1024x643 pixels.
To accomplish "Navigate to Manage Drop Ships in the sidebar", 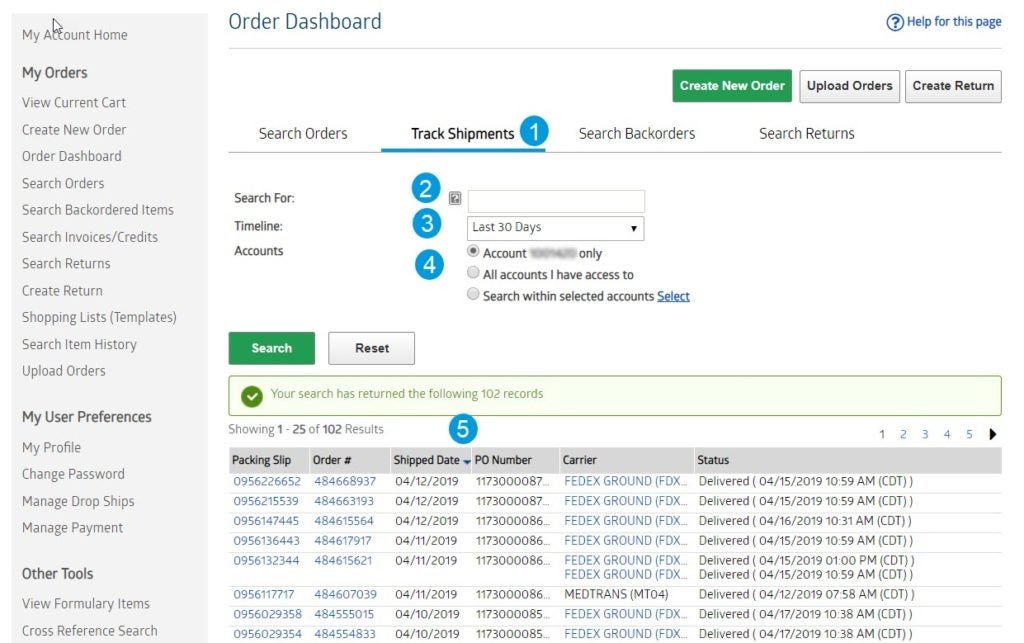I will tap(78, 500).
